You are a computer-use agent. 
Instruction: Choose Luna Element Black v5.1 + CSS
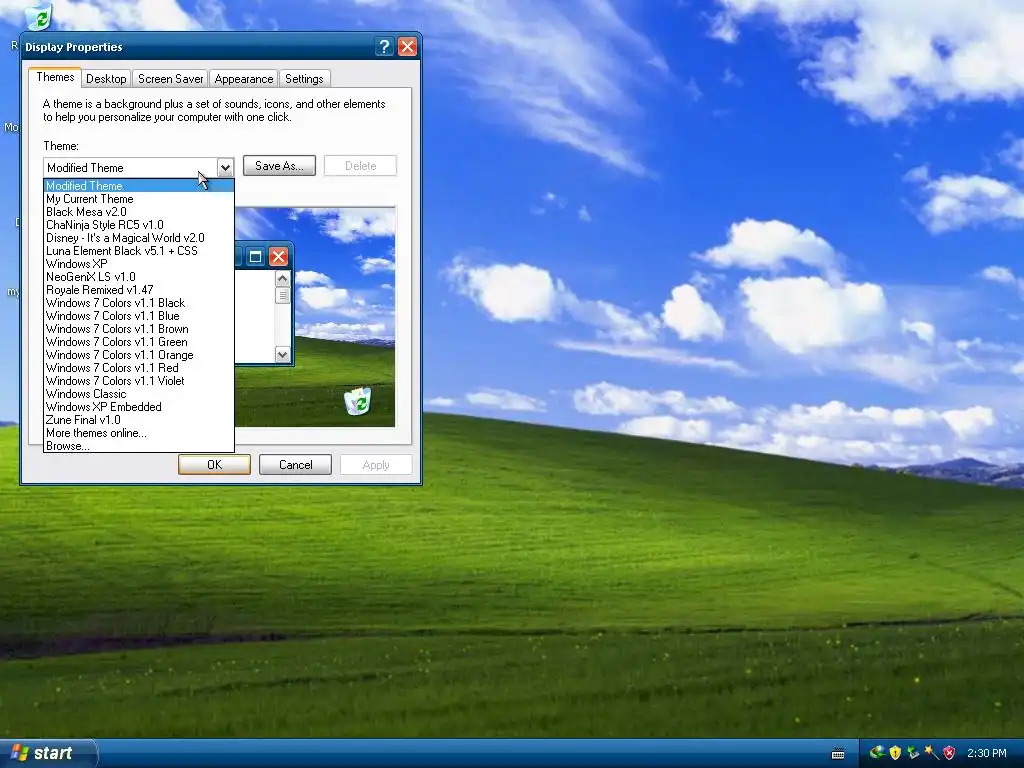pos(138,251)
